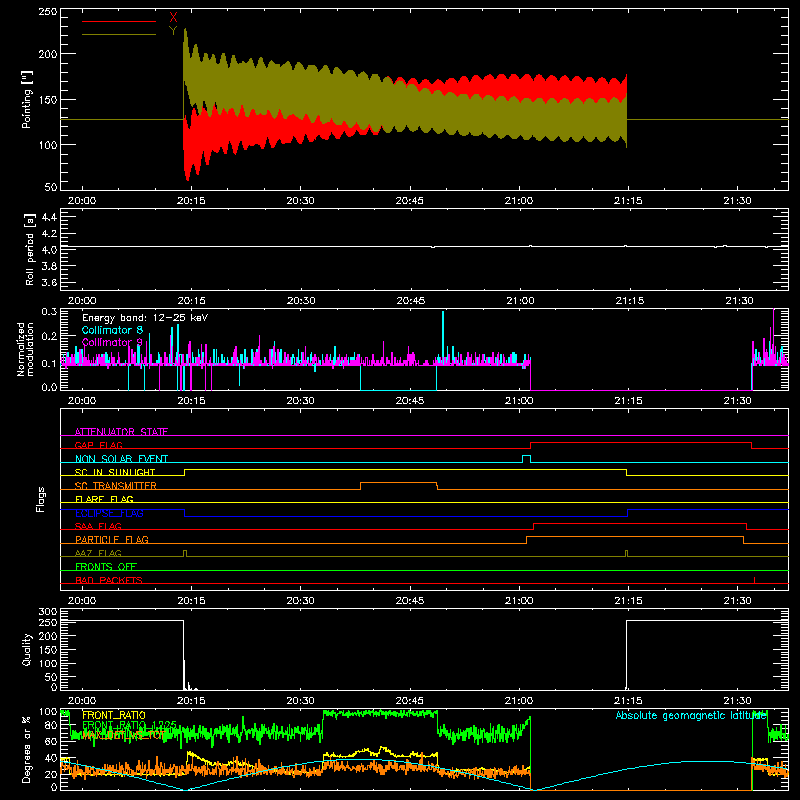Click the 'Flags' axis title
The image size is (800, 800).
point(40,499)
